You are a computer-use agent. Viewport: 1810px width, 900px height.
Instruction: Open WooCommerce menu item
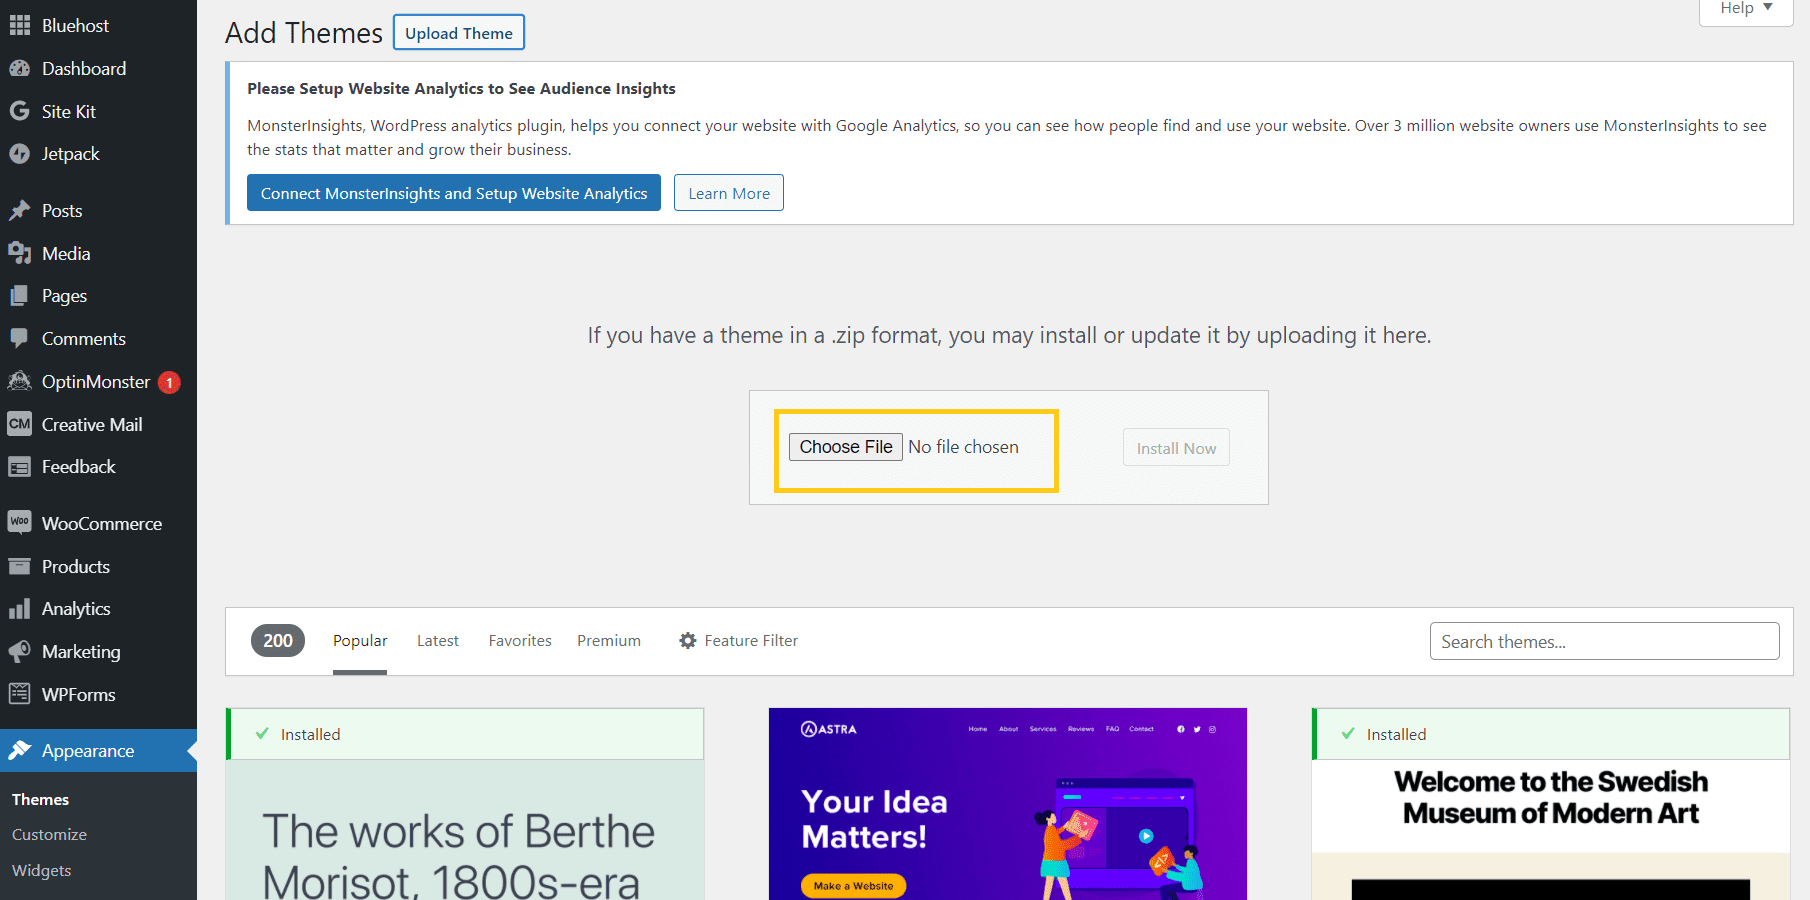click(x=98, y=524)
